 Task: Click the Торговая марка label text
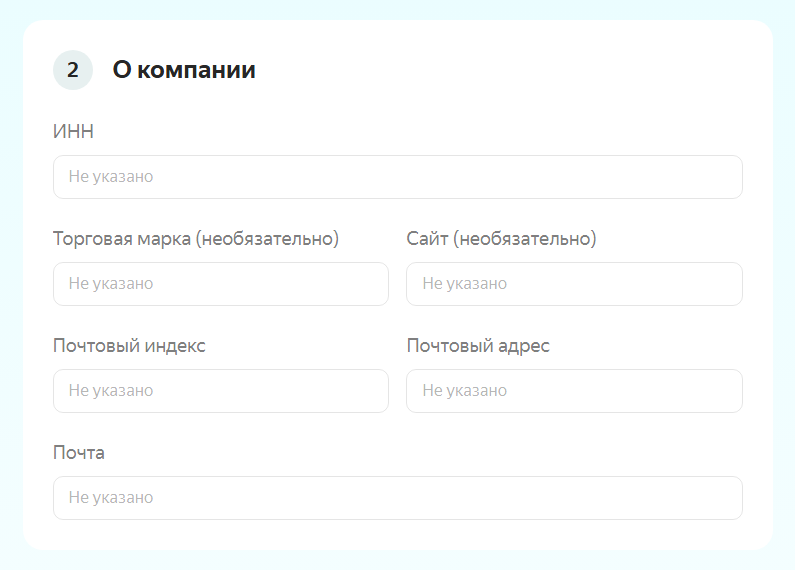tap(120, 239)
